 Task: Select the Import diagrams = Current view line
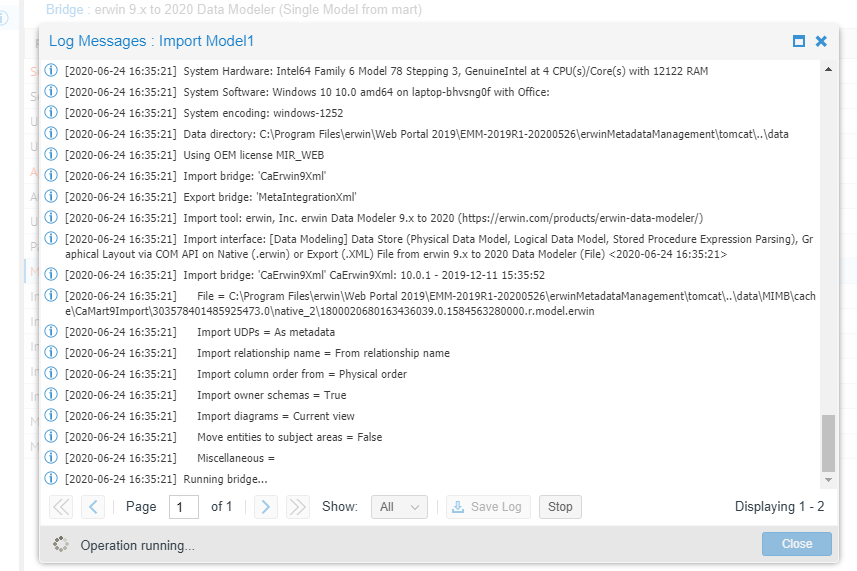[x=275, y=416]
